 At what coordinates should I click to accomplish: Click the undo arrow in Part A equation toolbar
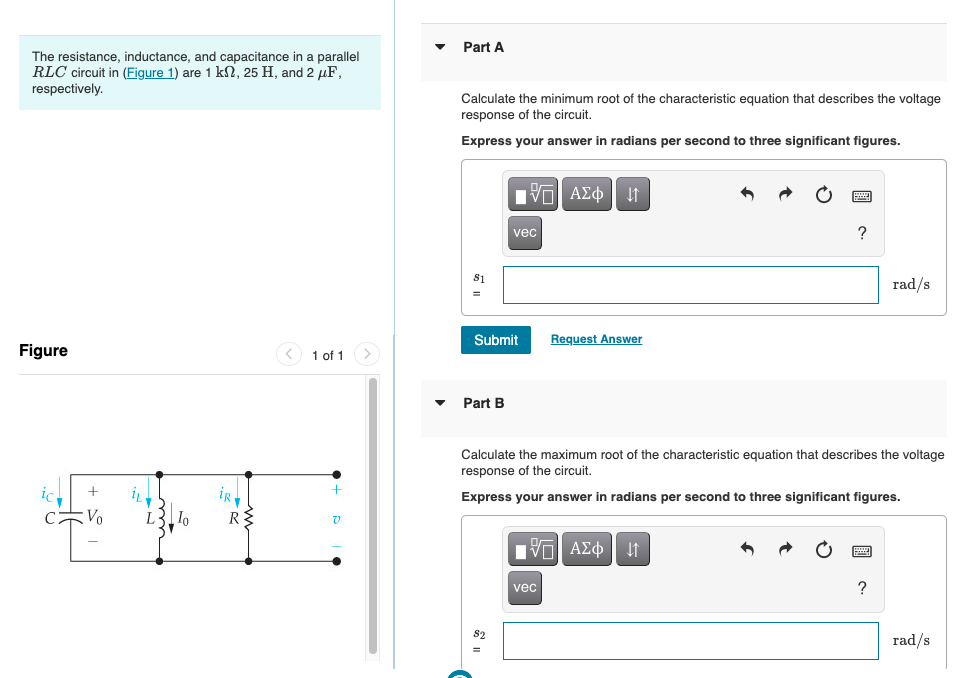746,194
